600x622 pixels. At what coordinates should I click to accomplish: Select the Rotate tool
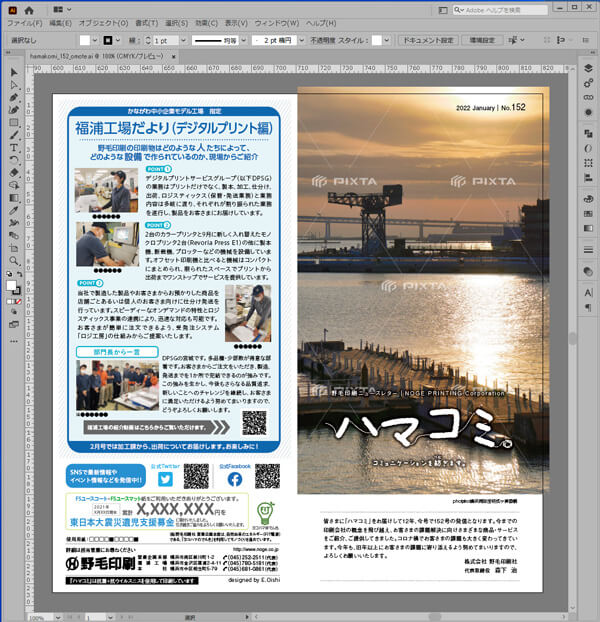(14, 160)
